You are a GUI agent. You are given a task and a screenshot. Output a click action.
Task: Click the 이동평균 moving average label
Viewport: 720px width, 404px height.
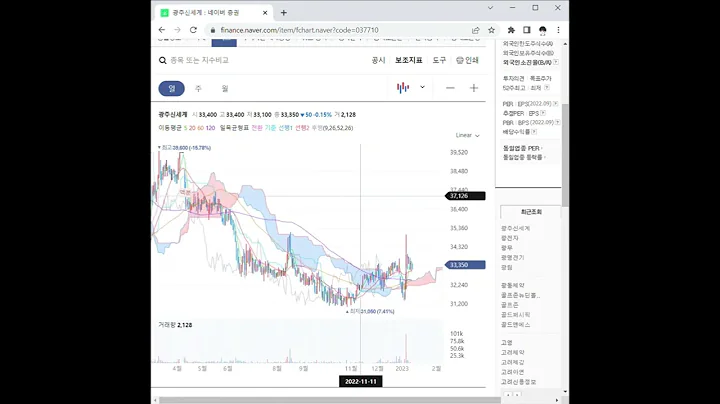(x=170, y=128)
